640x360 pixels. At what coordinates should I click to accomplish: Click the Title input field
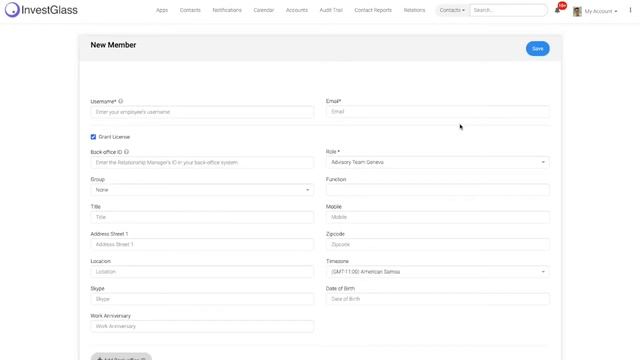coord(202,217)
